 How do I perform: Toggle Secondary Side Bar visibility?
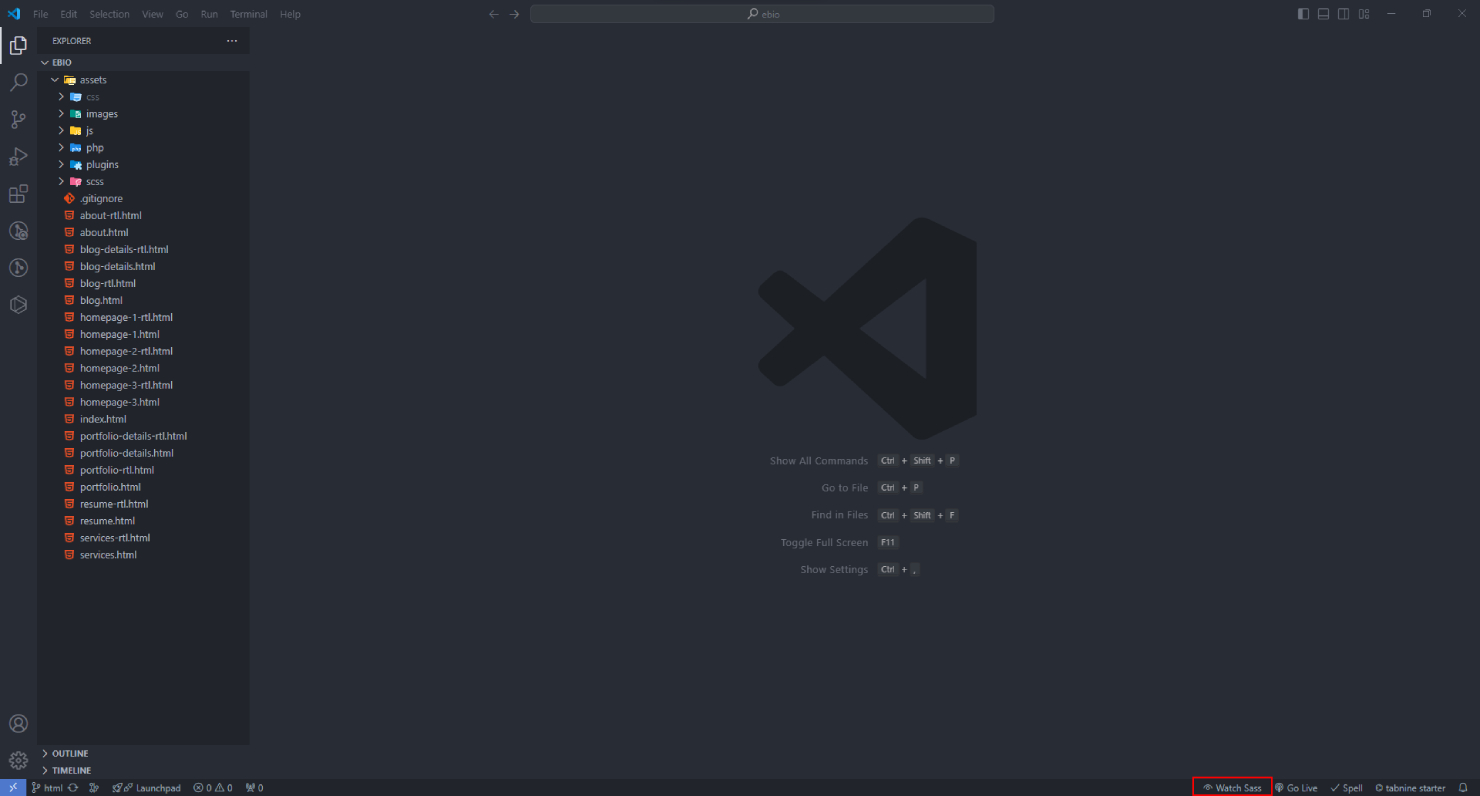(x=1343, y=14)
